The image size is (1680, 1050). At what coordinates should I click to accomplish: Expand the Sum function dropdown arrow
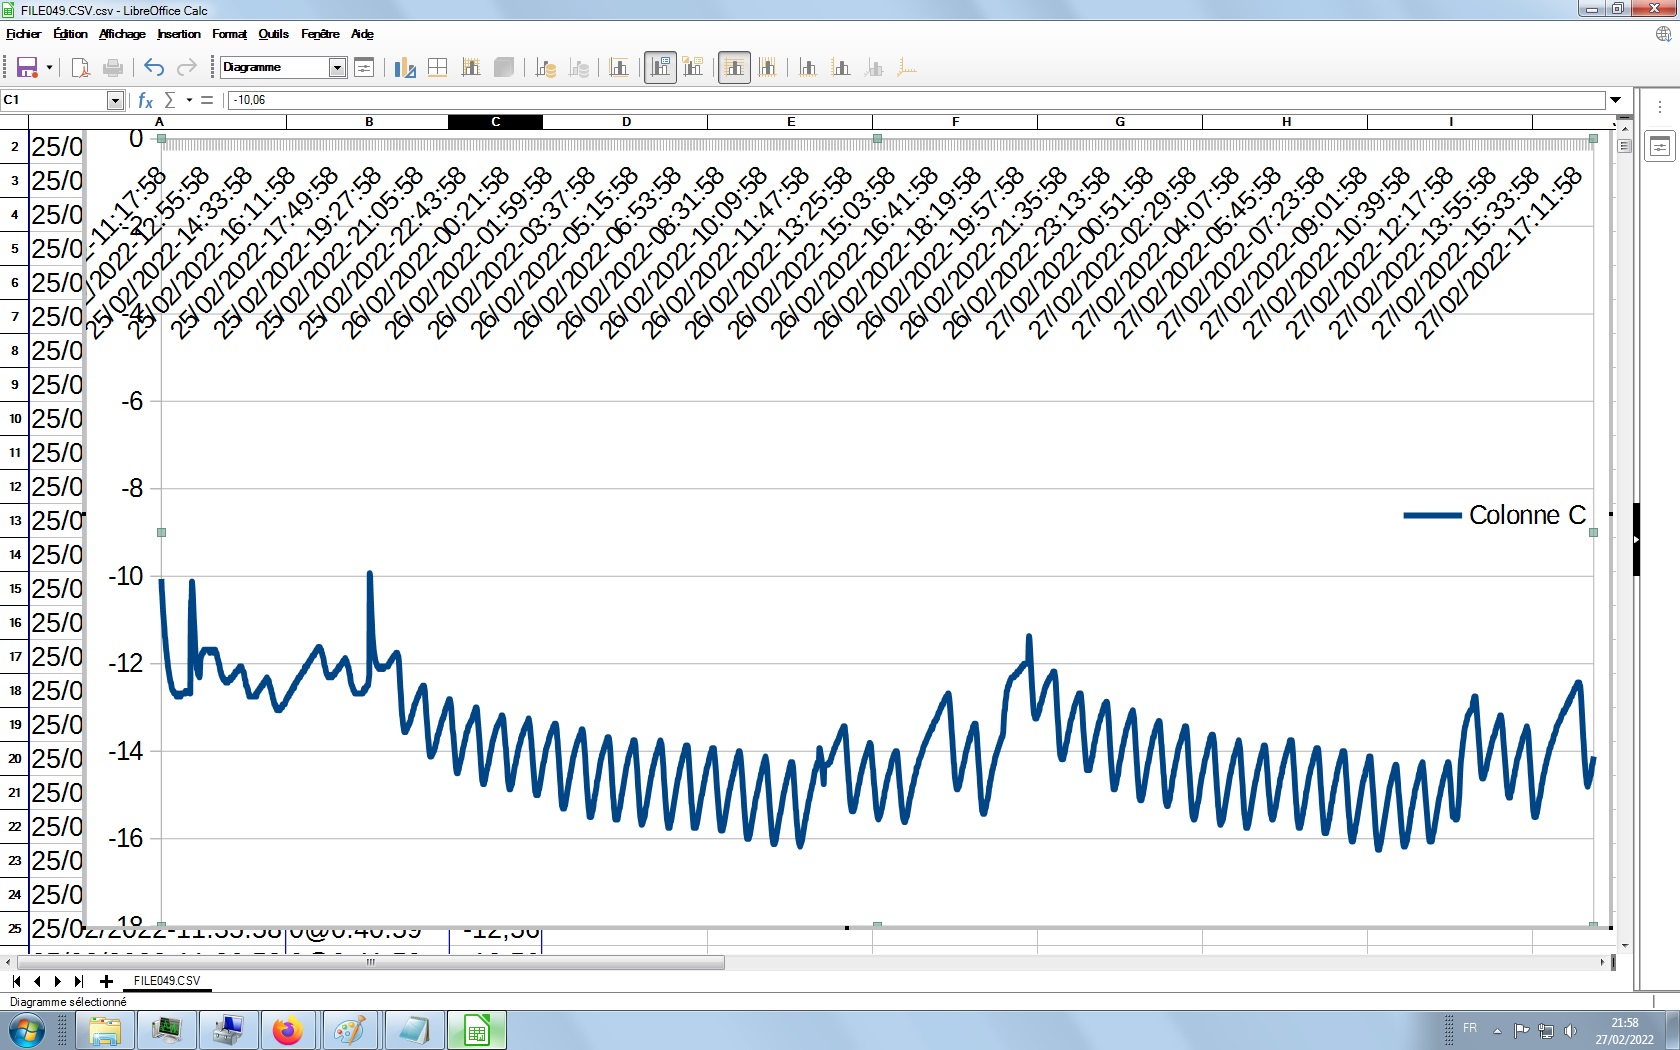(189, 100)
